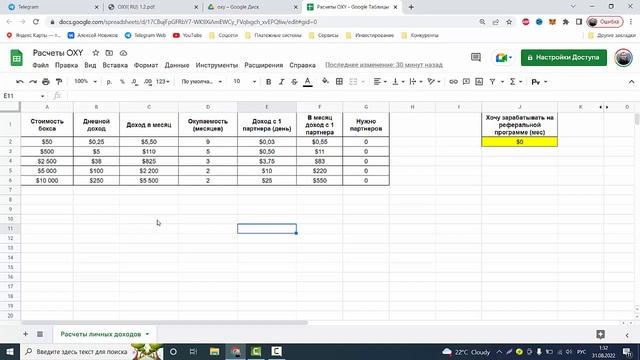Open comment history icon
Screen dimensions: 640x360
point(476,57)
